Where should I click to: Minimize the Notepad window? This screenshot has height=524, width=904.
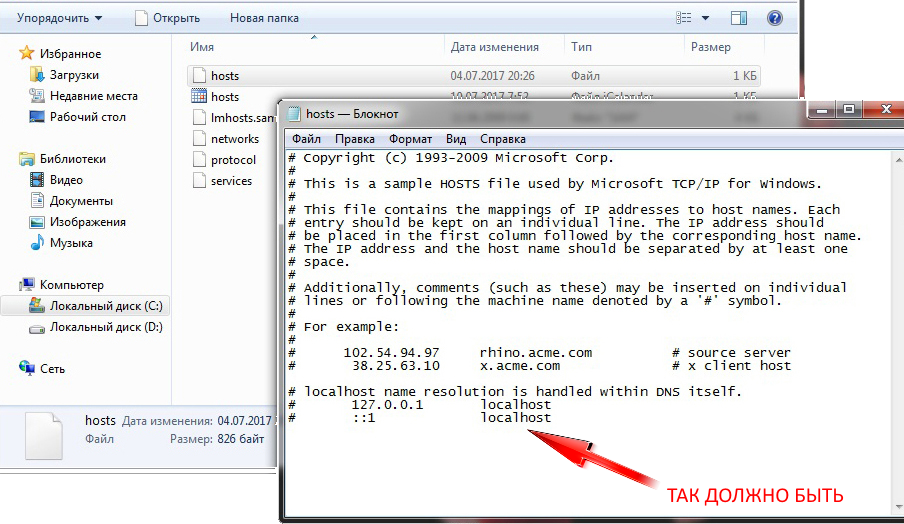[822, 110]
